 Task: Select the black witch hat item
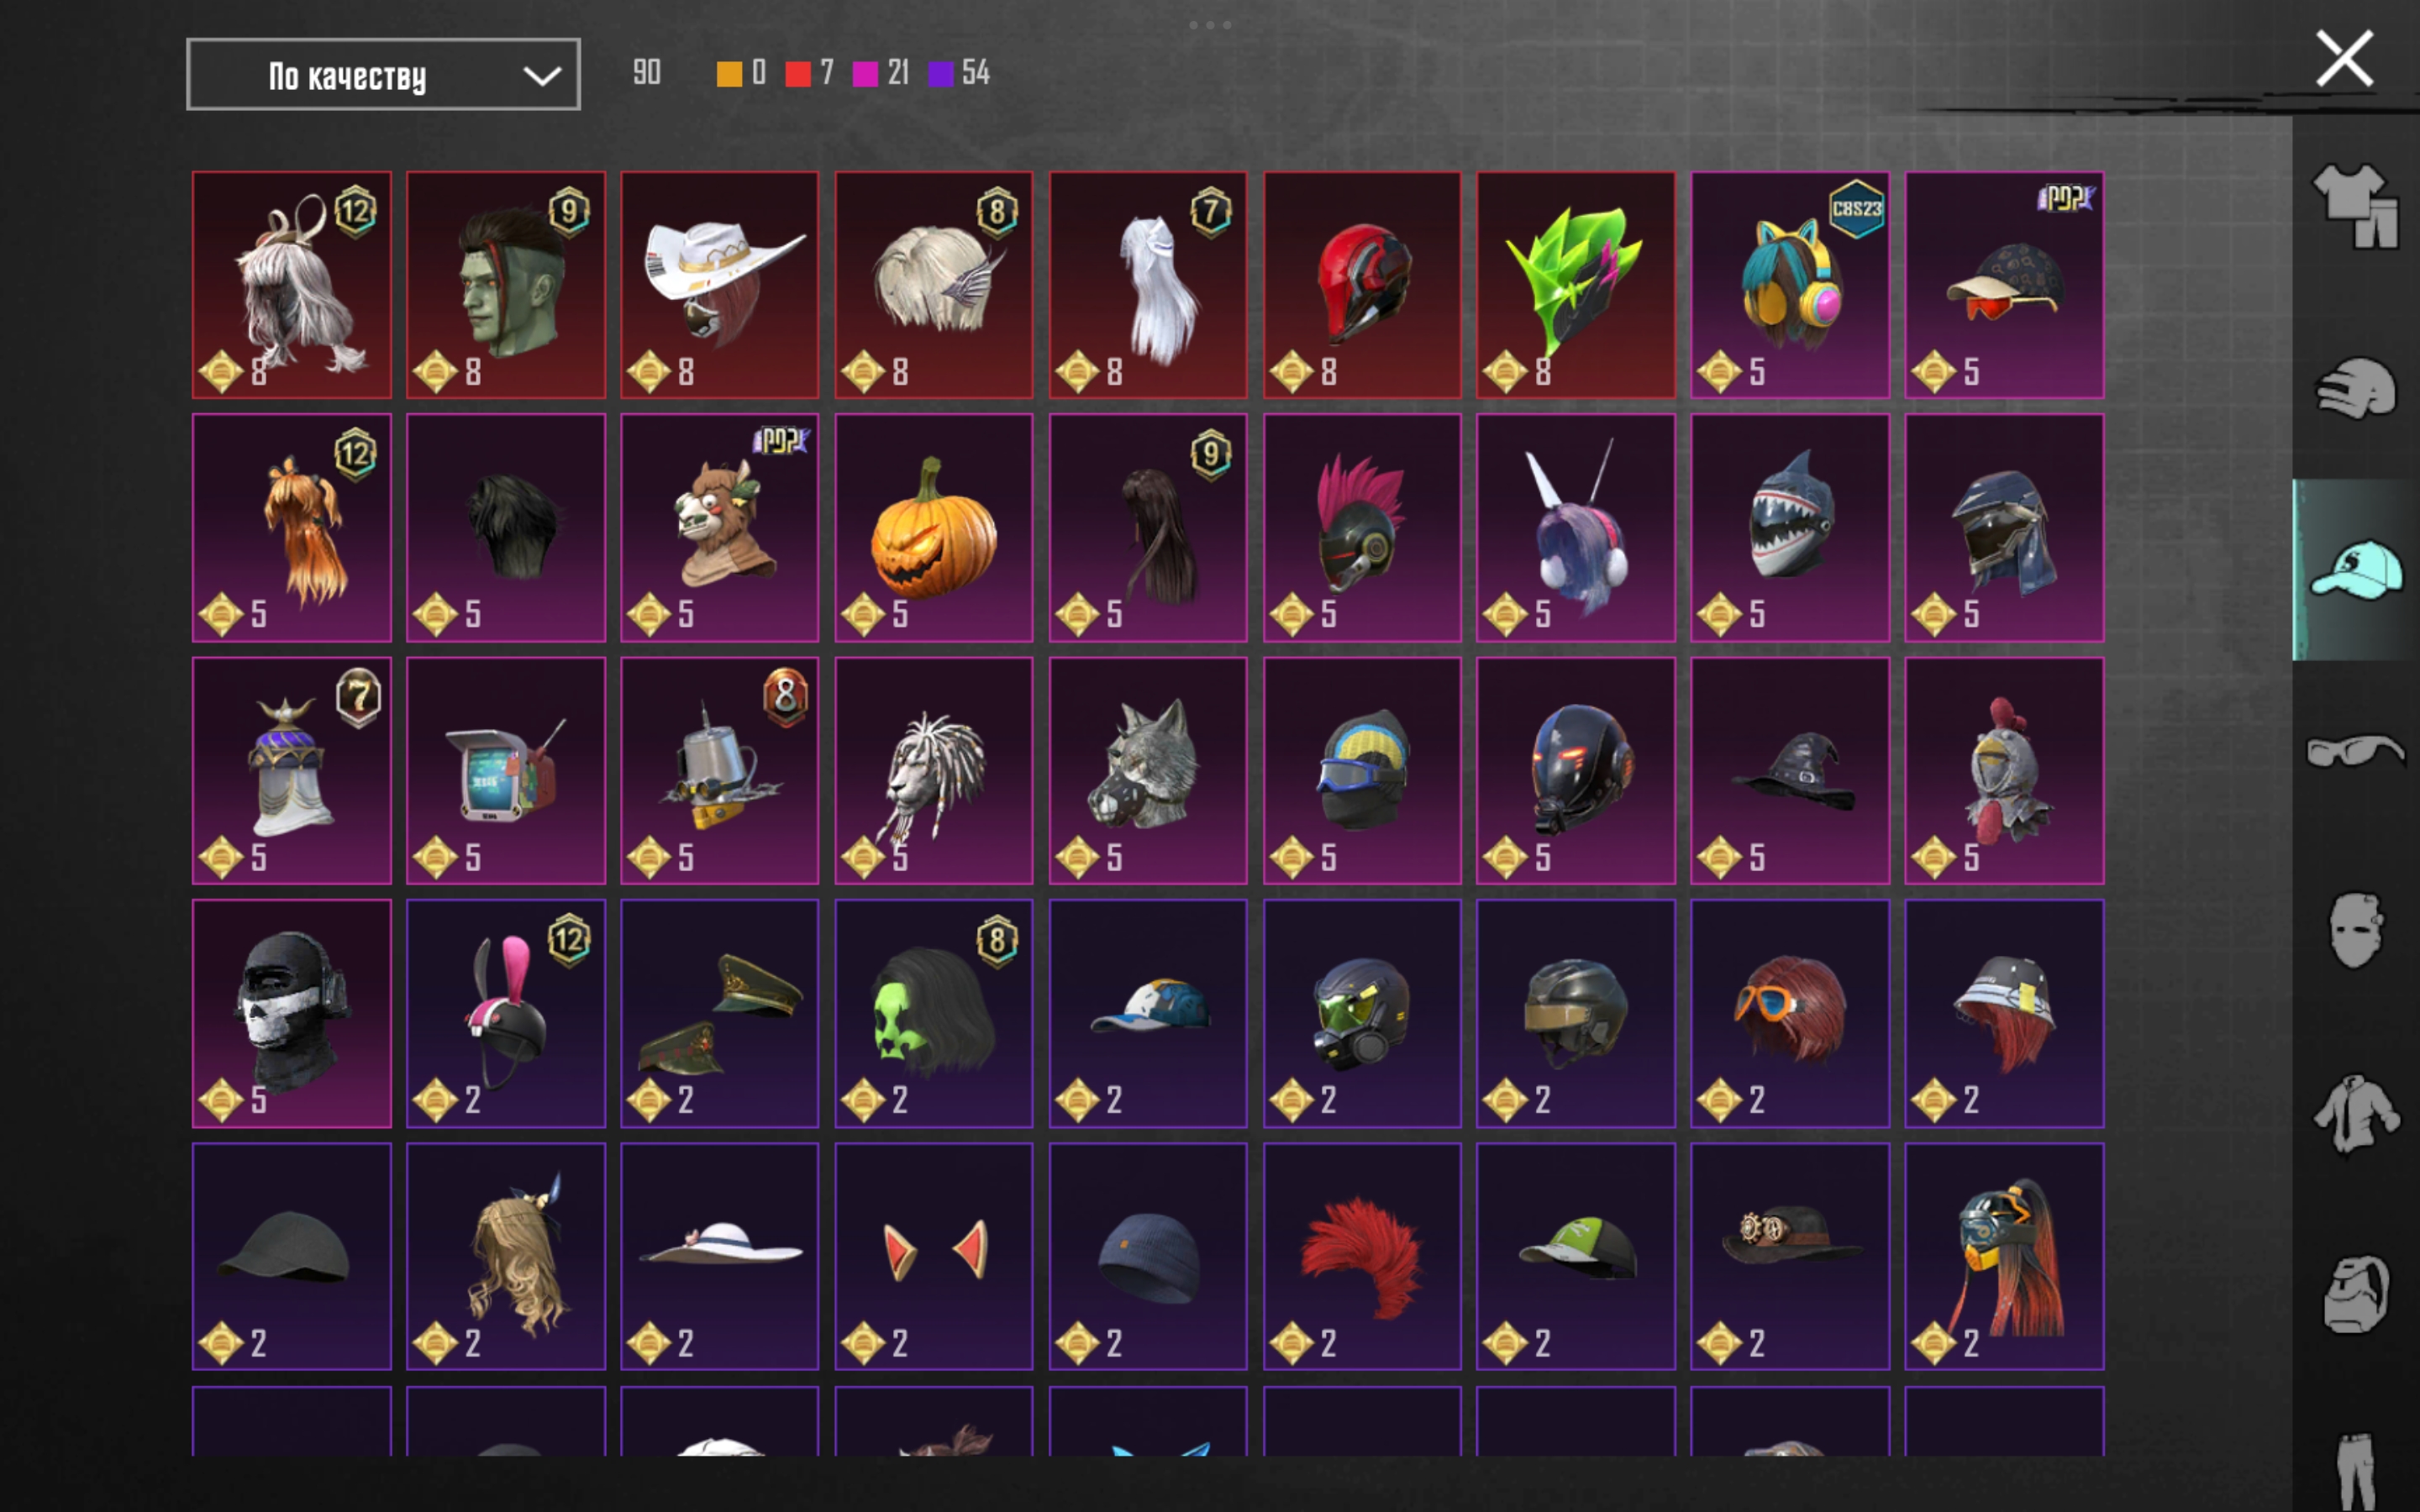click(x=1789, y=770)
